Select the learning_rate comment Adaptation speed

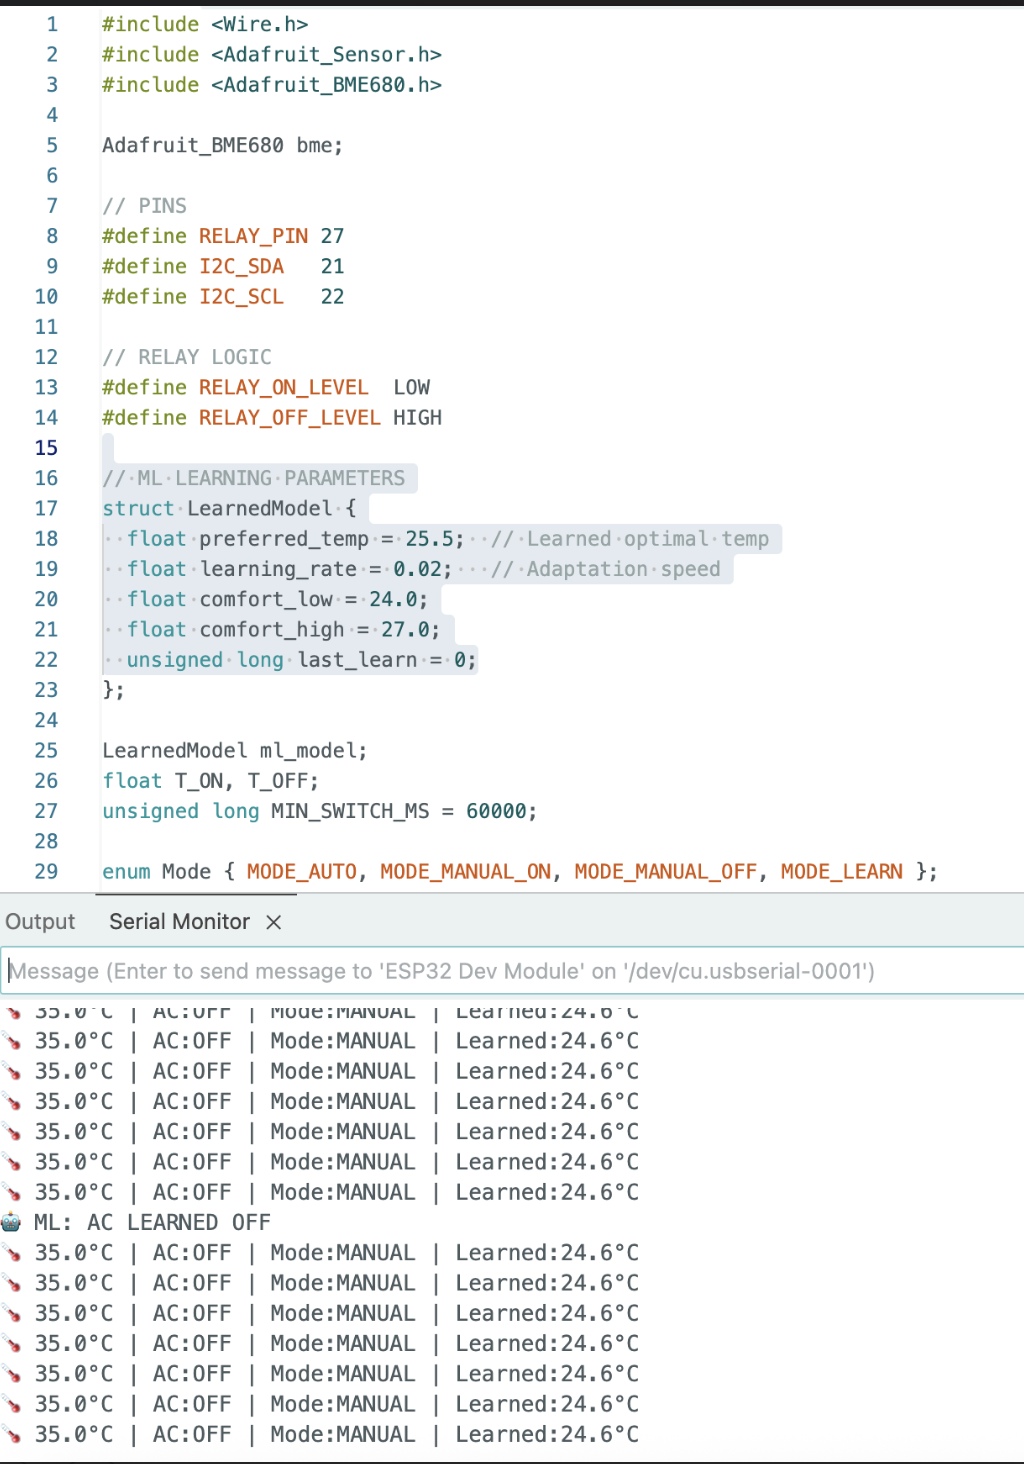(x=607, y=568)
